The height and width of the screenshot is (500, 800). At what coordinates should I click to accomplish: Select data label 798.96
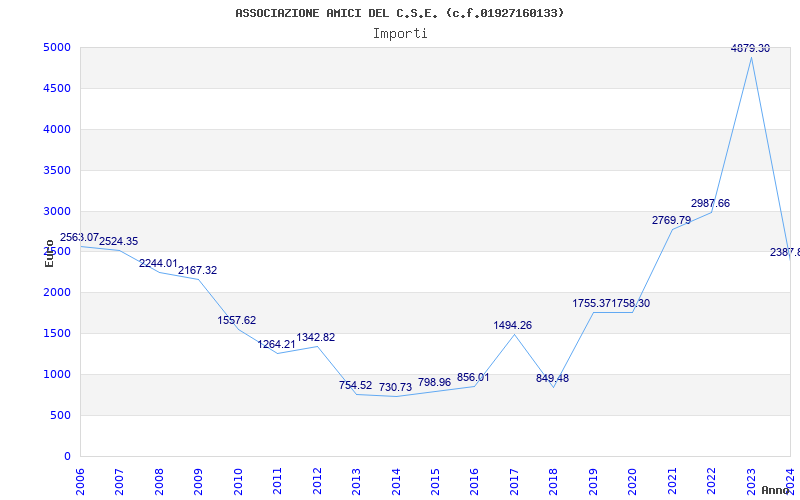coord(434,382)
